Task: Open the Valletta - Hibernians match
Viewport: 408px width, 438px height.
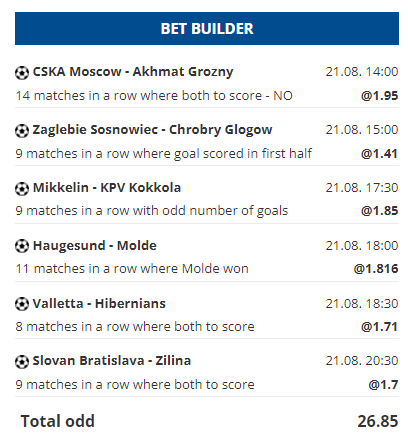Action: point(99,304)
